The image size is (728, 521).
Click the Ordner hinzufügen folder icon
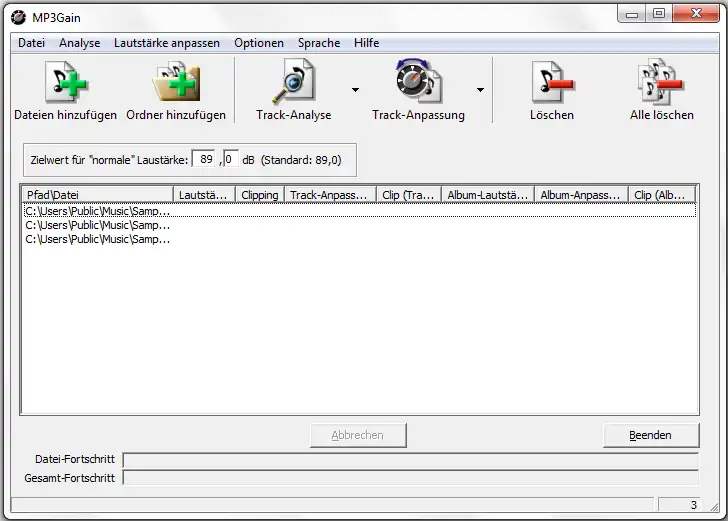[x=175, y=82]
